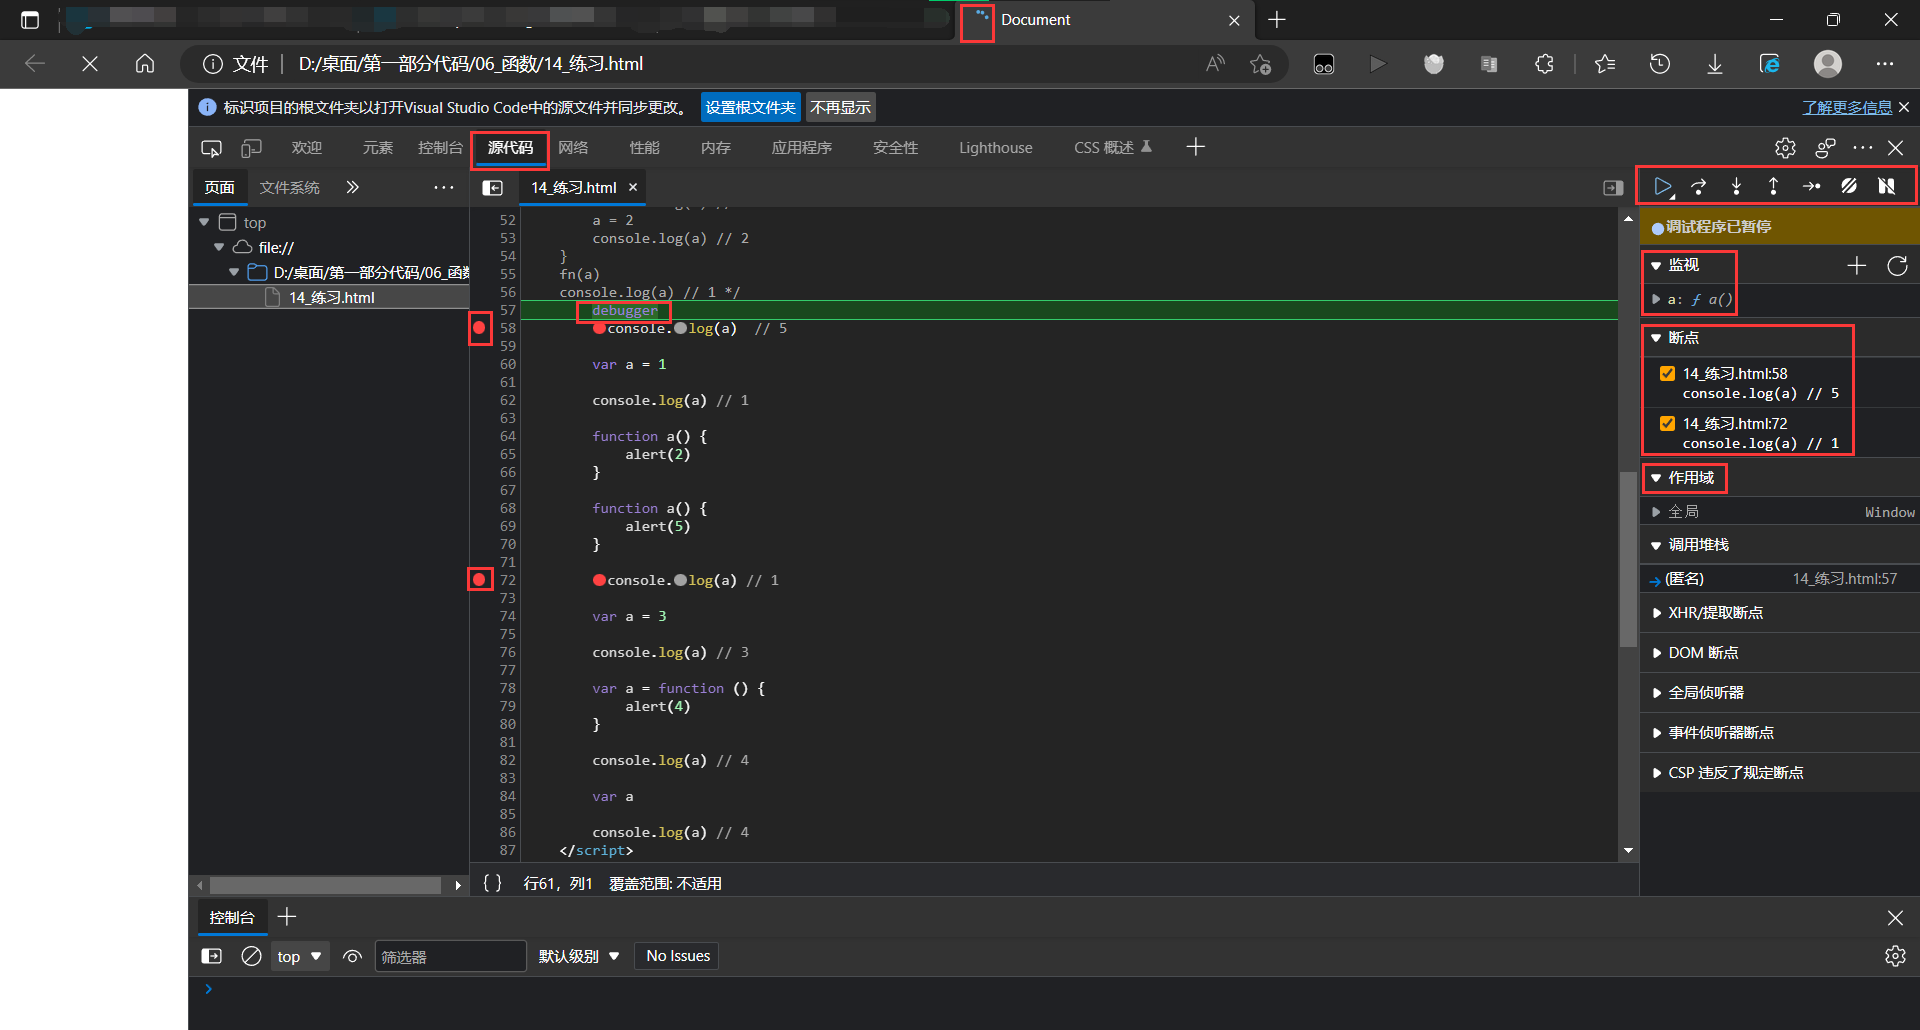Refresh watch expressions icon

point(1897,265)
